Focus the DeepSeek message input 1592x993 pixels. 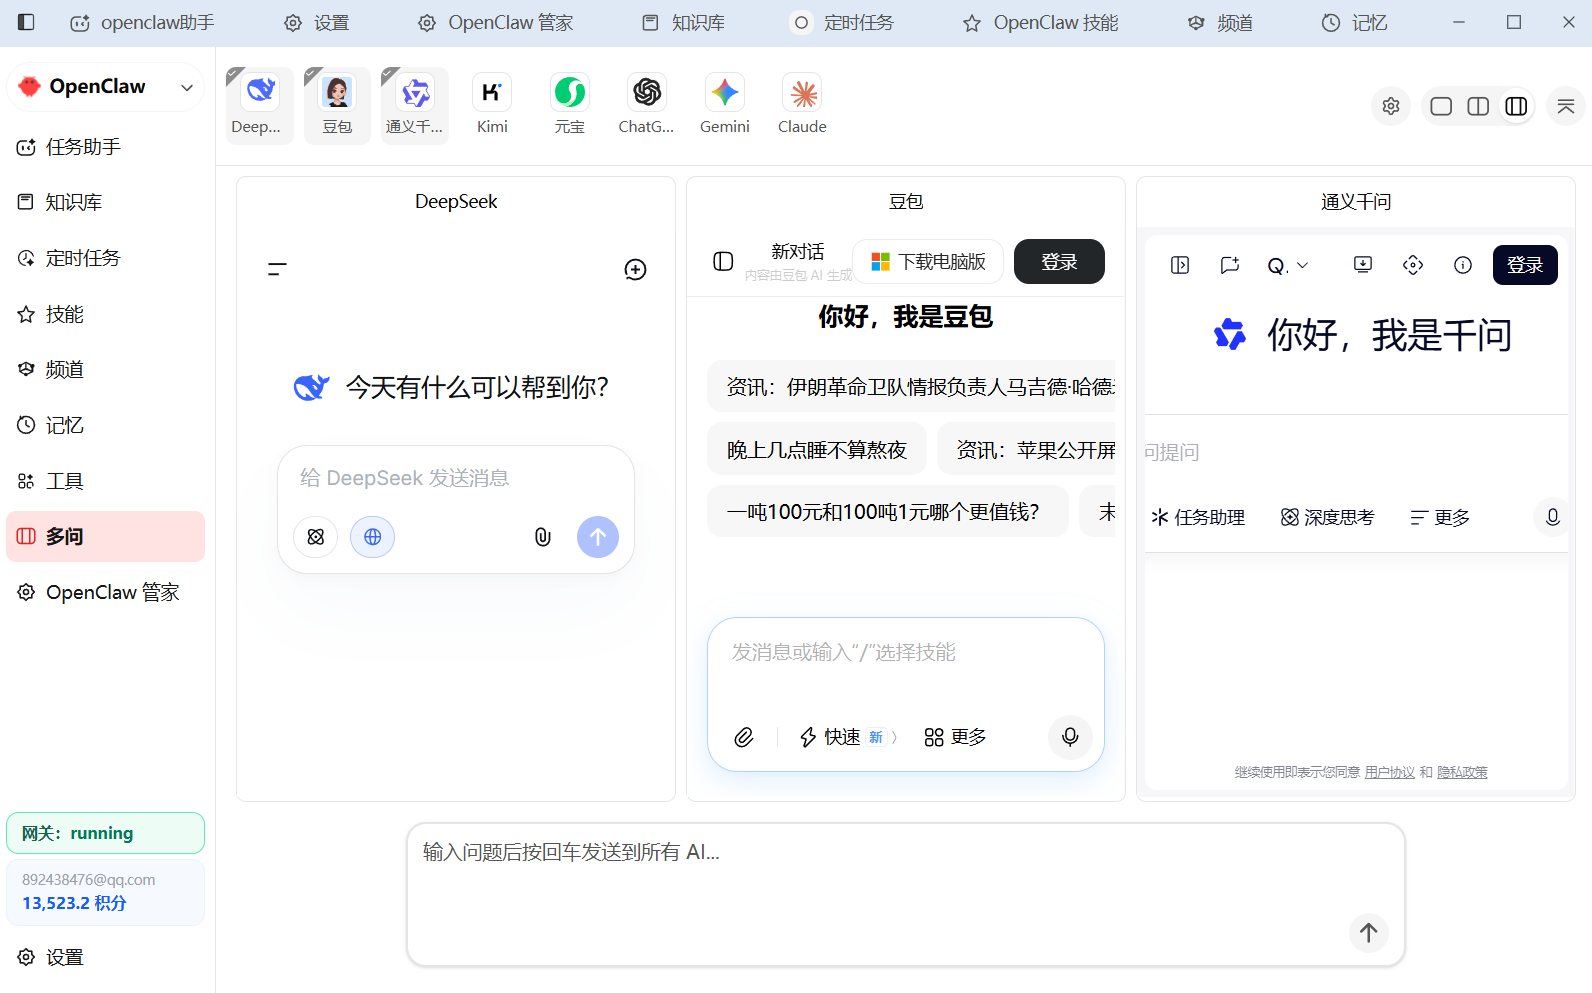click(x=456, y=478)
